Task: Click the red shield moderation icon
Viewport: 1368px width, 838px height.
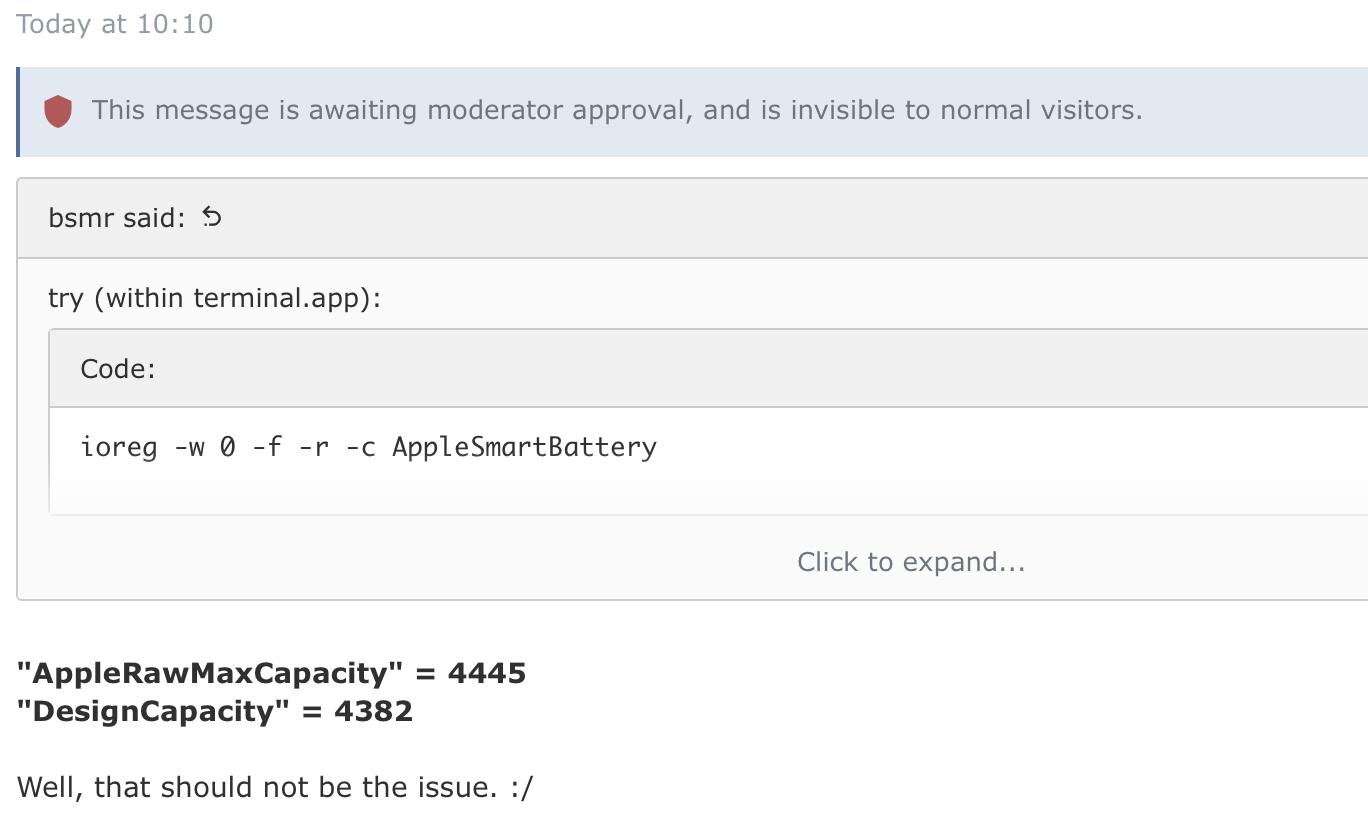Action: coord(58,111)
